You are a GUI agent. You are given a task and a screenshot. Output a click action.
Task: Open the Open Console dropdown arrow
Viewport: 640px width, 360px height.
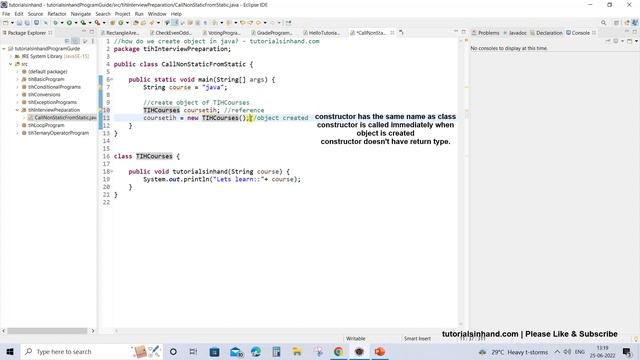(636, 41)
